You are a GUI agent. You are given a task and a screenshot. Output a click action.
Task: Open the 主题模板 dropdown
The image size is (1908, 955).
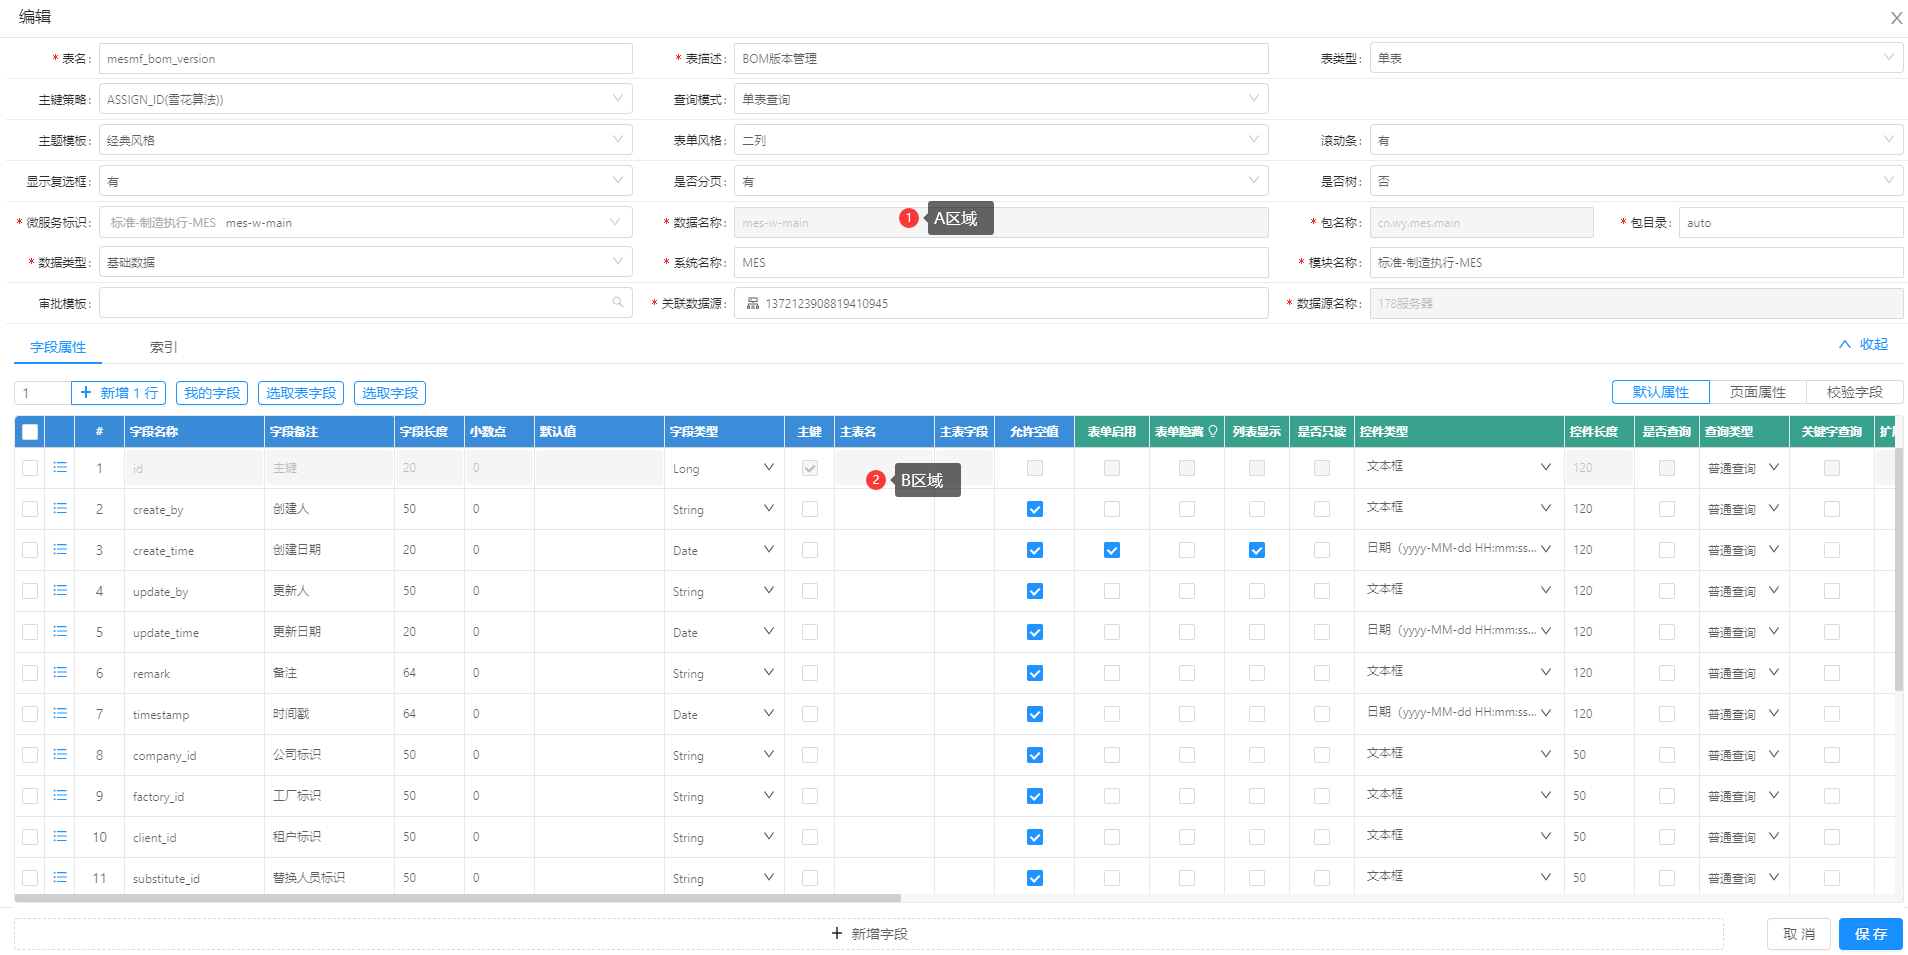click(366, 140)
